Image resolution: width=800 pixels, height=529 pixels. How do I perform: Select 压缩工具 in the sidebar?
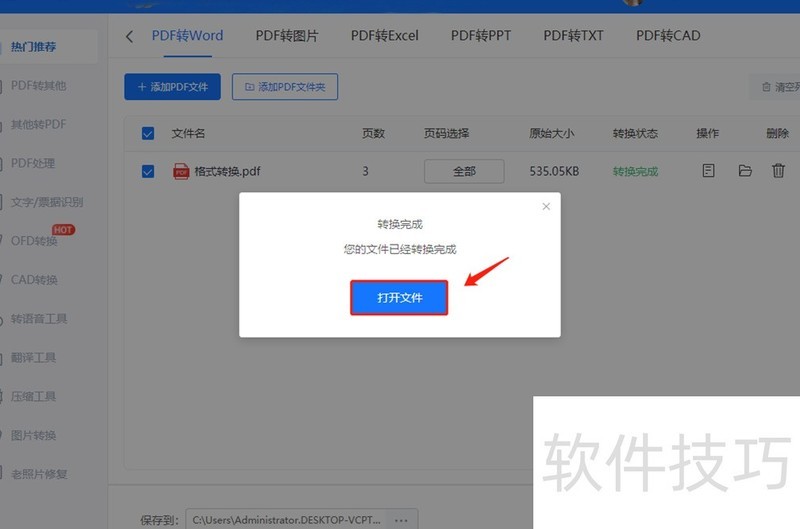[x=34, y=396]
